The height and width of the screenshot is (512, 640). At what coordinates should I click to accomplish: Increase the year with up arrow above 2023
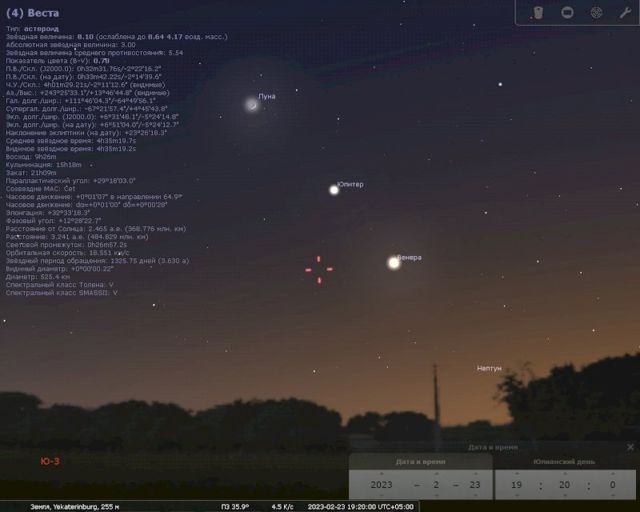pyautogui.click(x=380, y=473)
